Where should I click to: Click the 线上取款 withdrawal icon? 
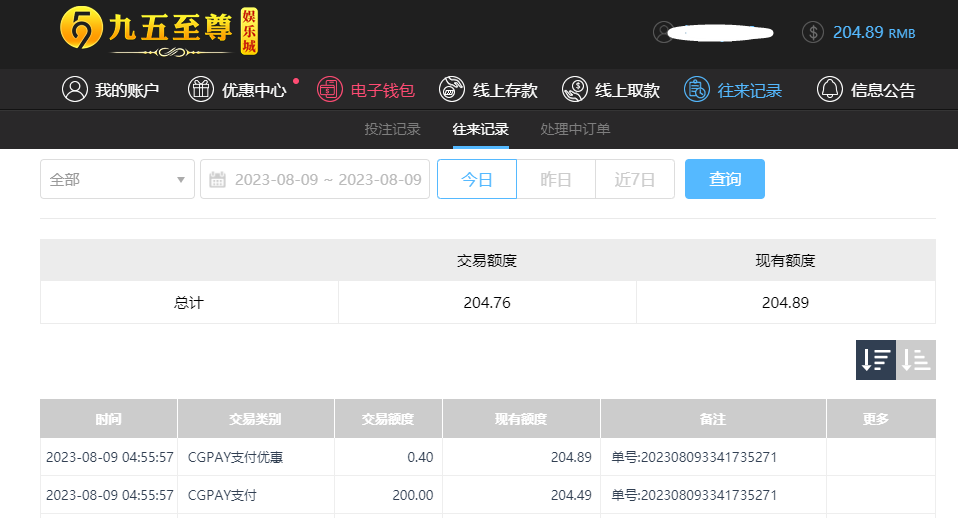pos(574,90)
